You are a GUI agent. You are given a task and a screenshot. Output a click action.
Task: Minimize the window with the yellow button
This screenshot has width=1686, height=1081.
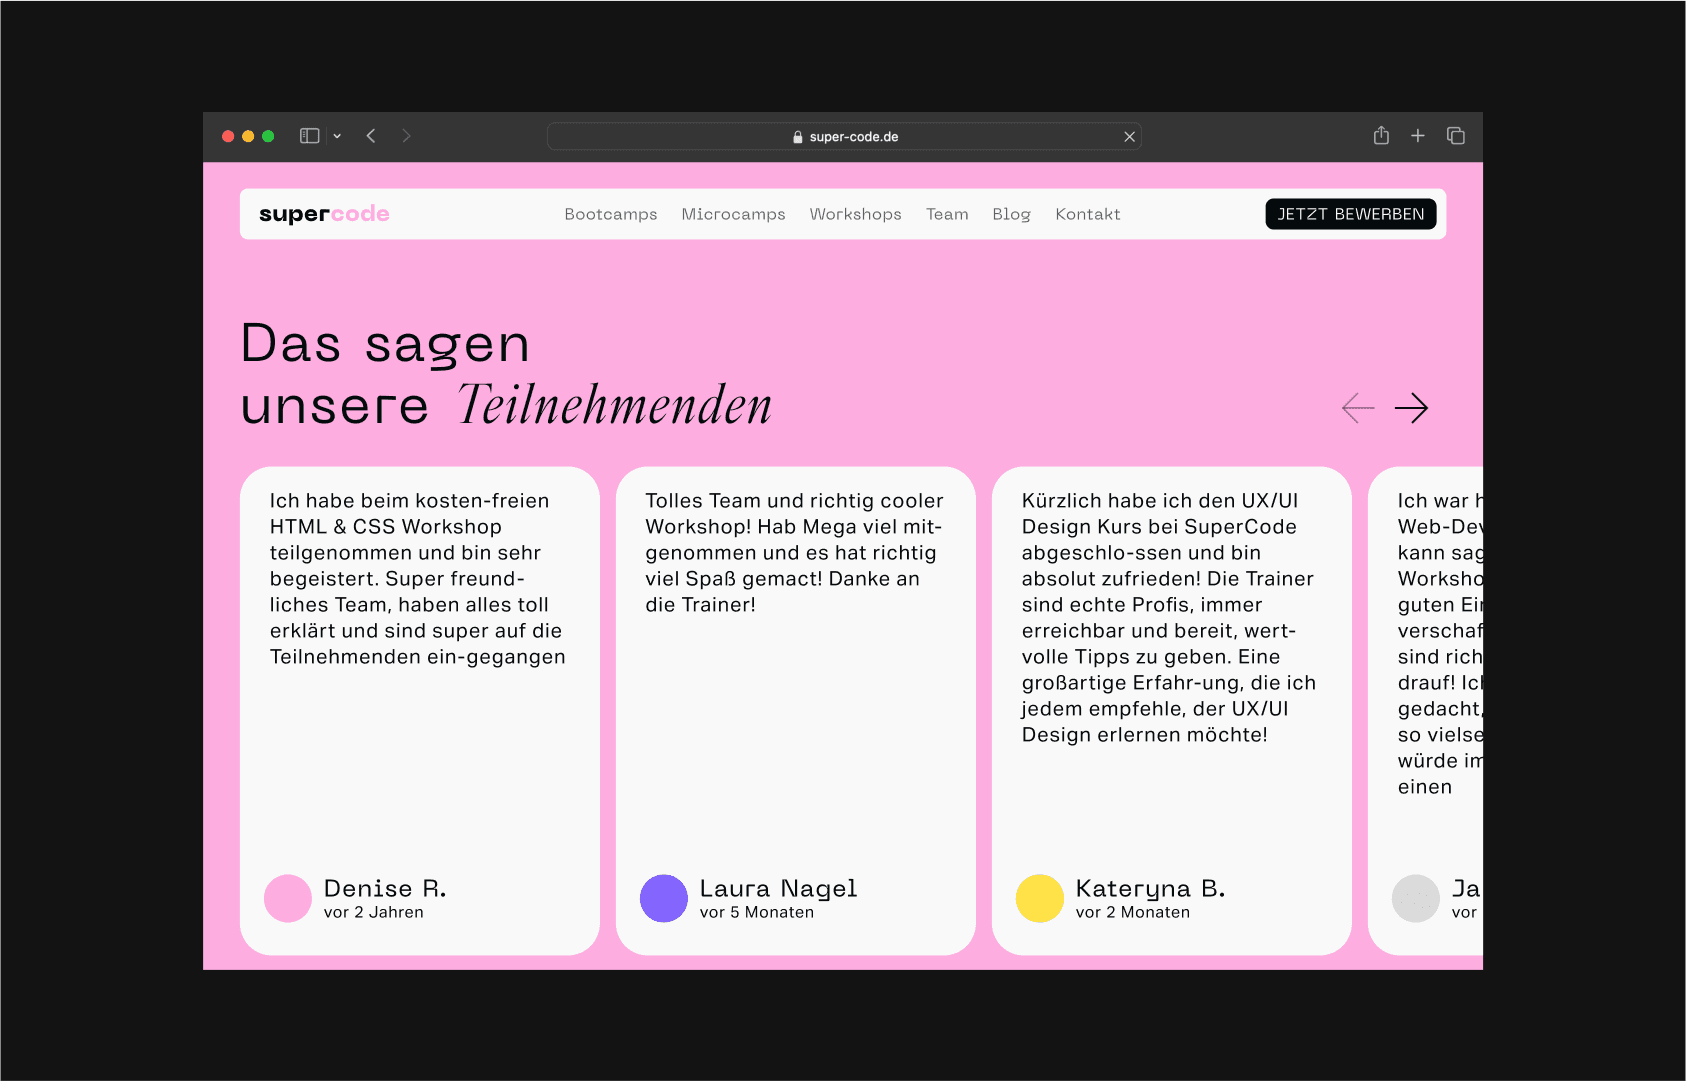[x=248, y=136]
